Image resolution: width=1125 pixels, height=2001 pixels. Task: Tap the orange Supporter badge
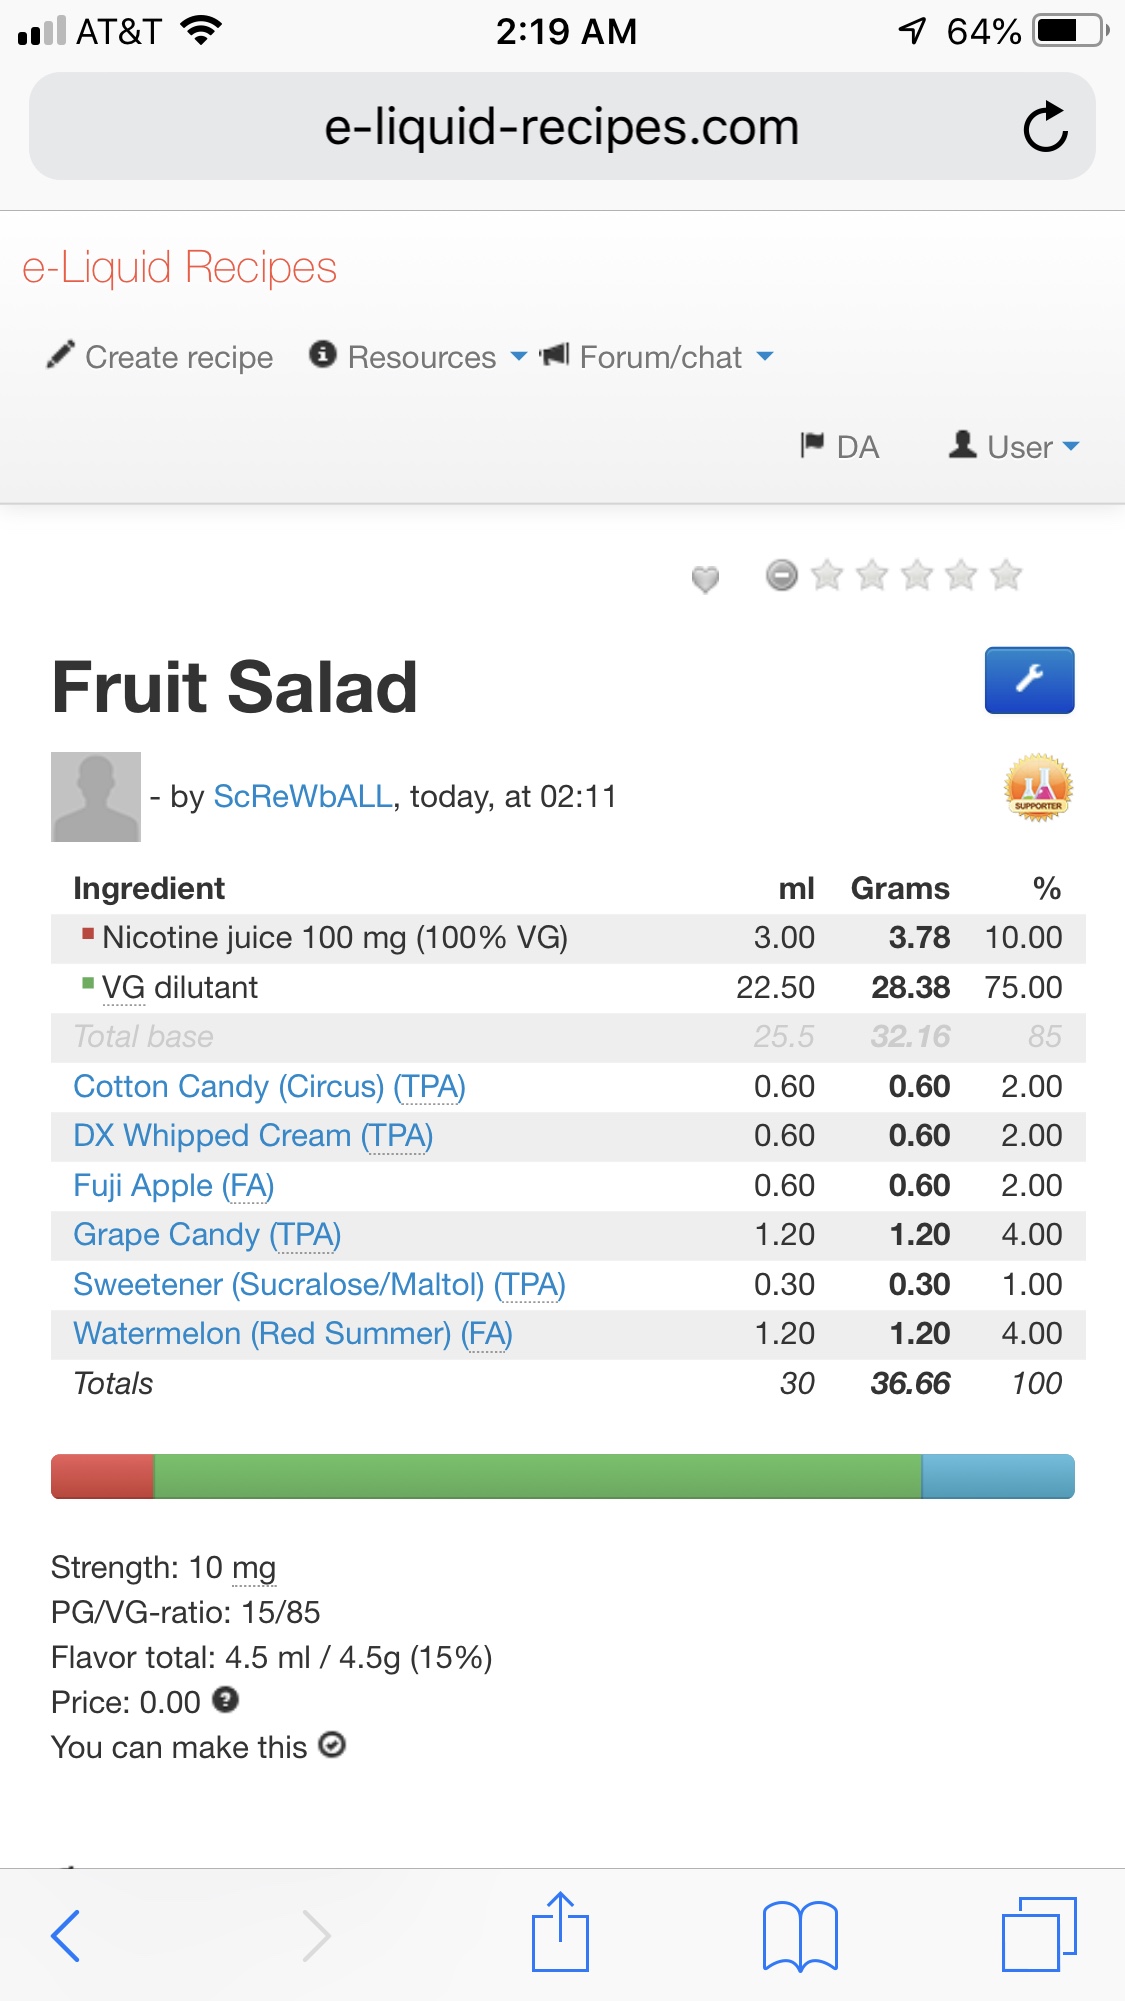1038,788
